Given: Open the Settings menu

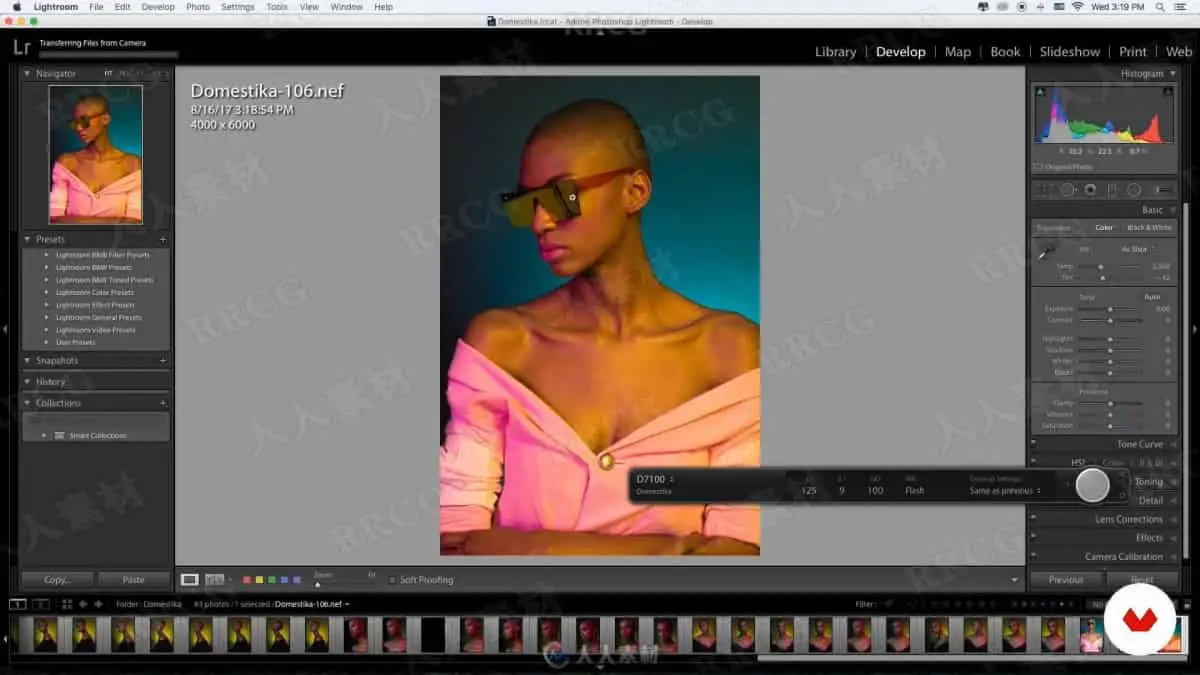Looking at the screenshot, I should (x=237, y=7).
